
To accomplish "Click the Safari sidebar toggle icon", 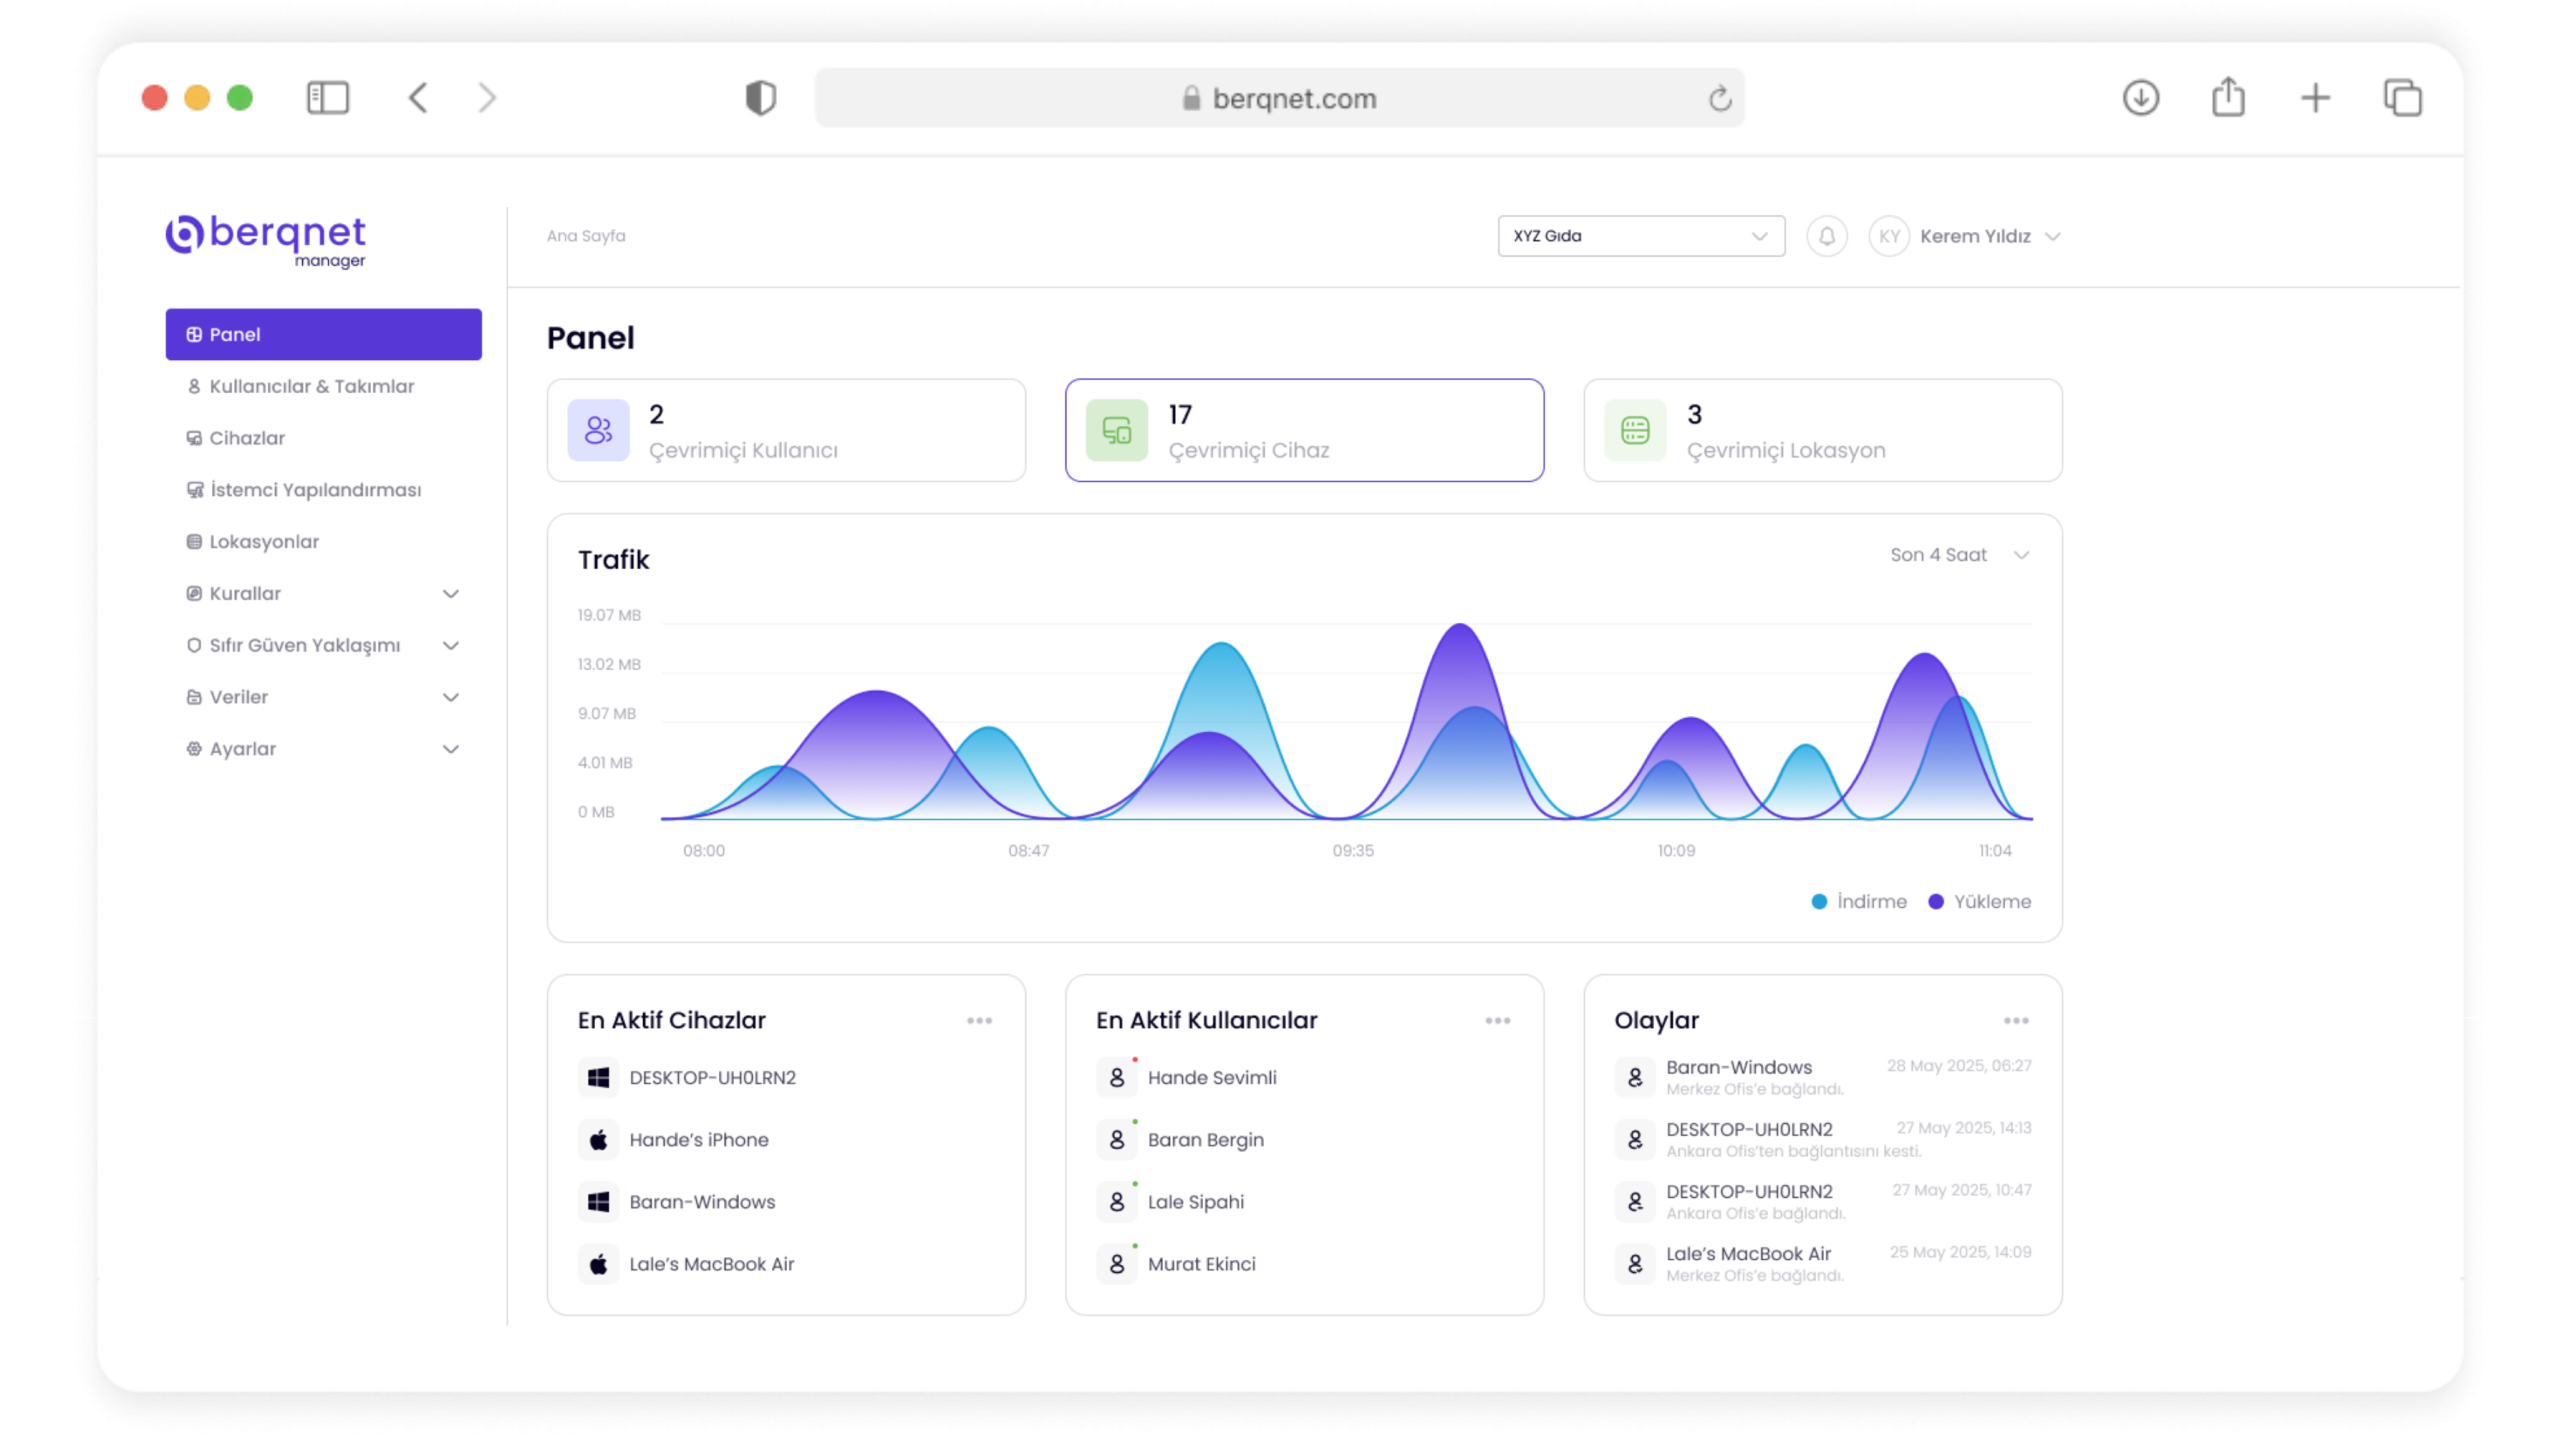I will pos(327,98).
